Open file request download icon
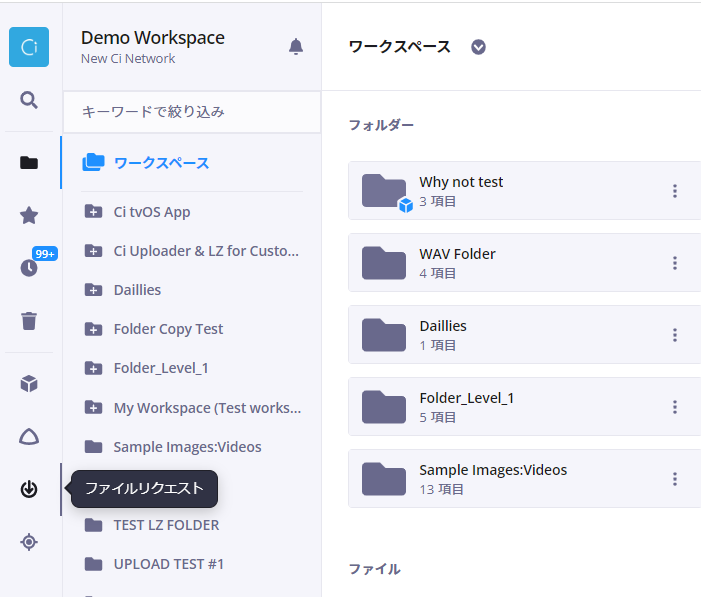701x597 pixels. pyautogui.click(x=29, y=489)
